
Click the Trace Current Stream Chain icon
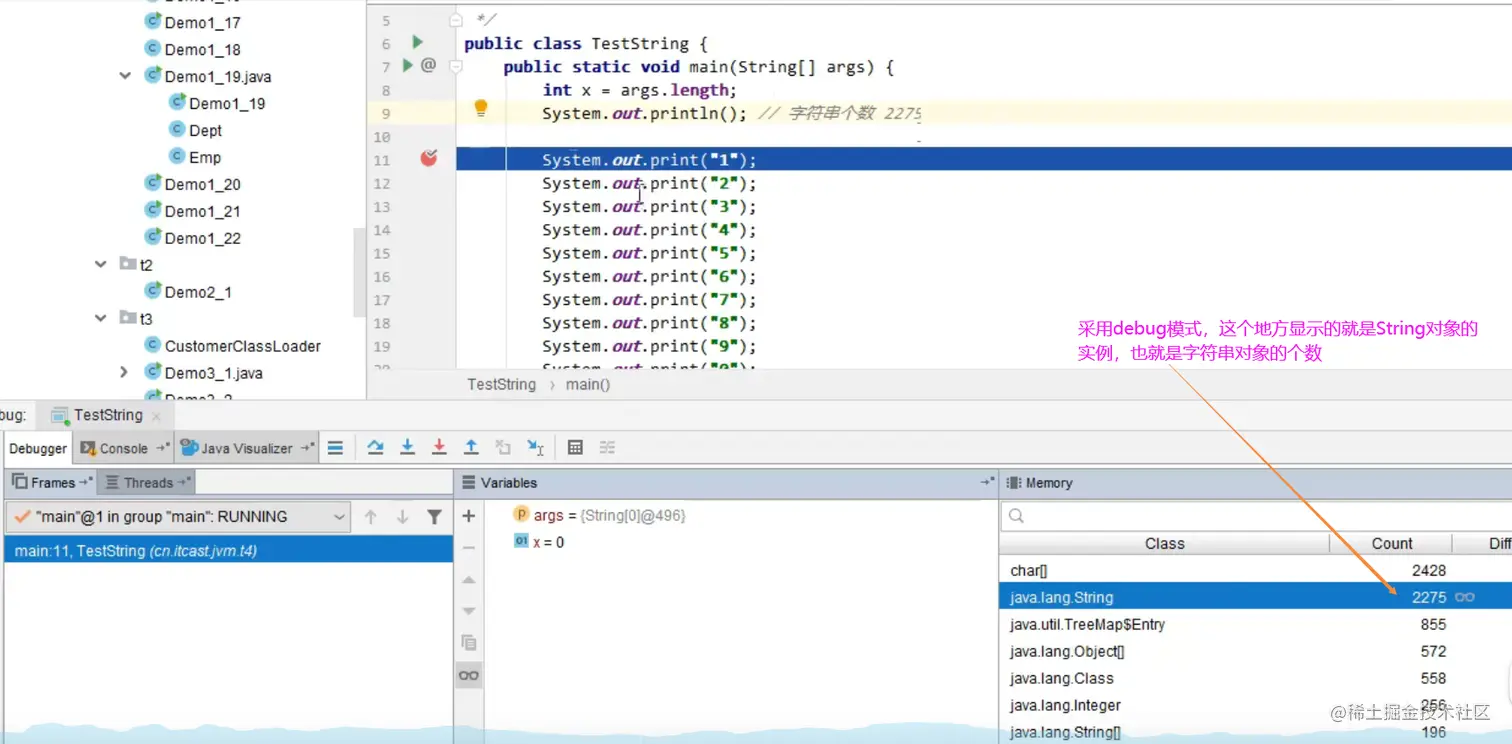(x=607, y=448)
